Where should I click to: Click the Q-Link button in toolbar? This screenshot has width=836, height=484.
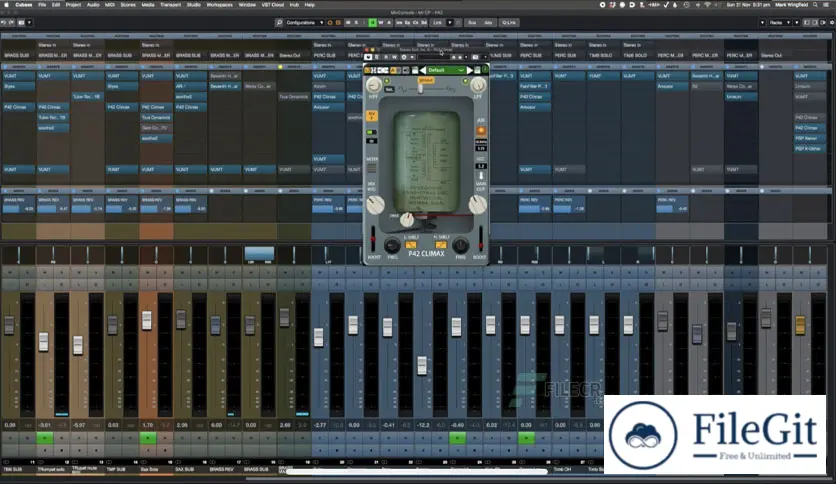coord(509,22)
